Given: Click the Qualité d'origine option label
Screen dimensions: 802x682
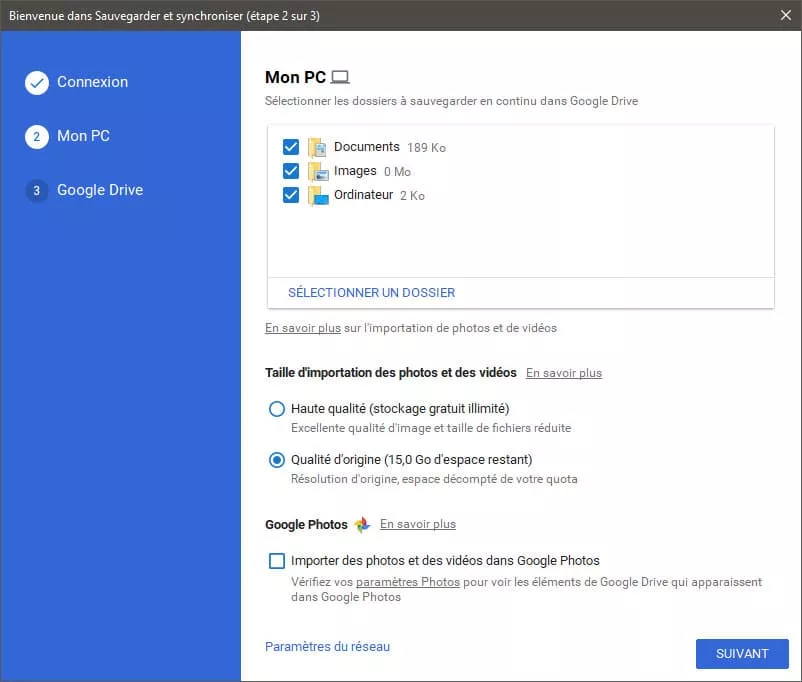Looking at the screenshot, I should point(412,460).
